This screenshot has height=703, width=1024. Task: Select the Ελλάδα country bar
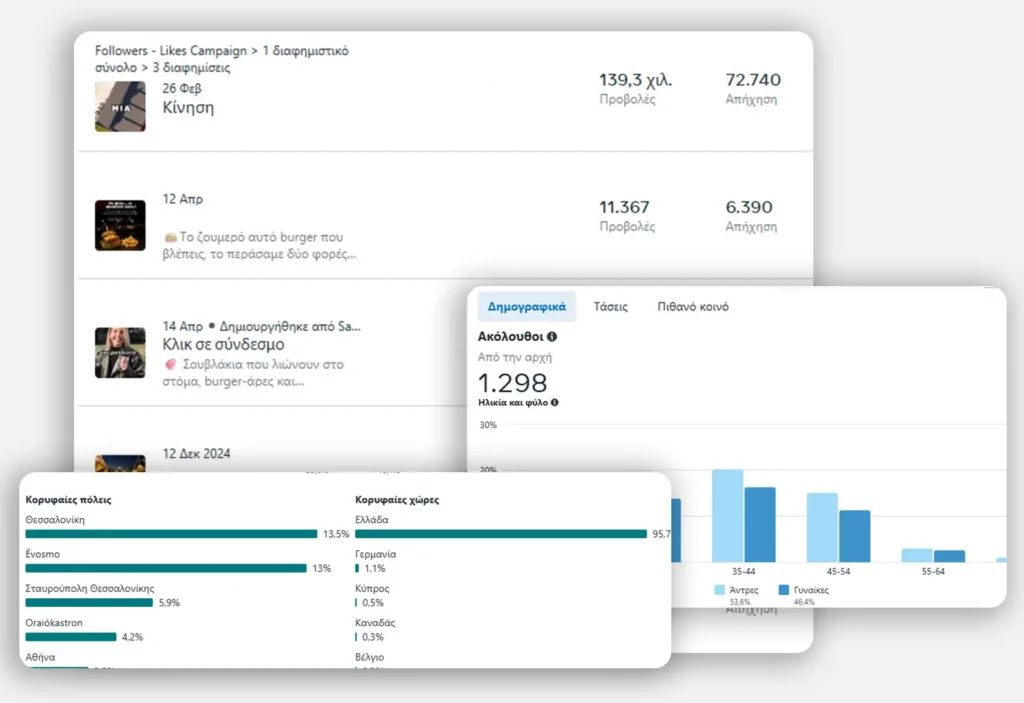pyautogui.click(x=500, y=534)
